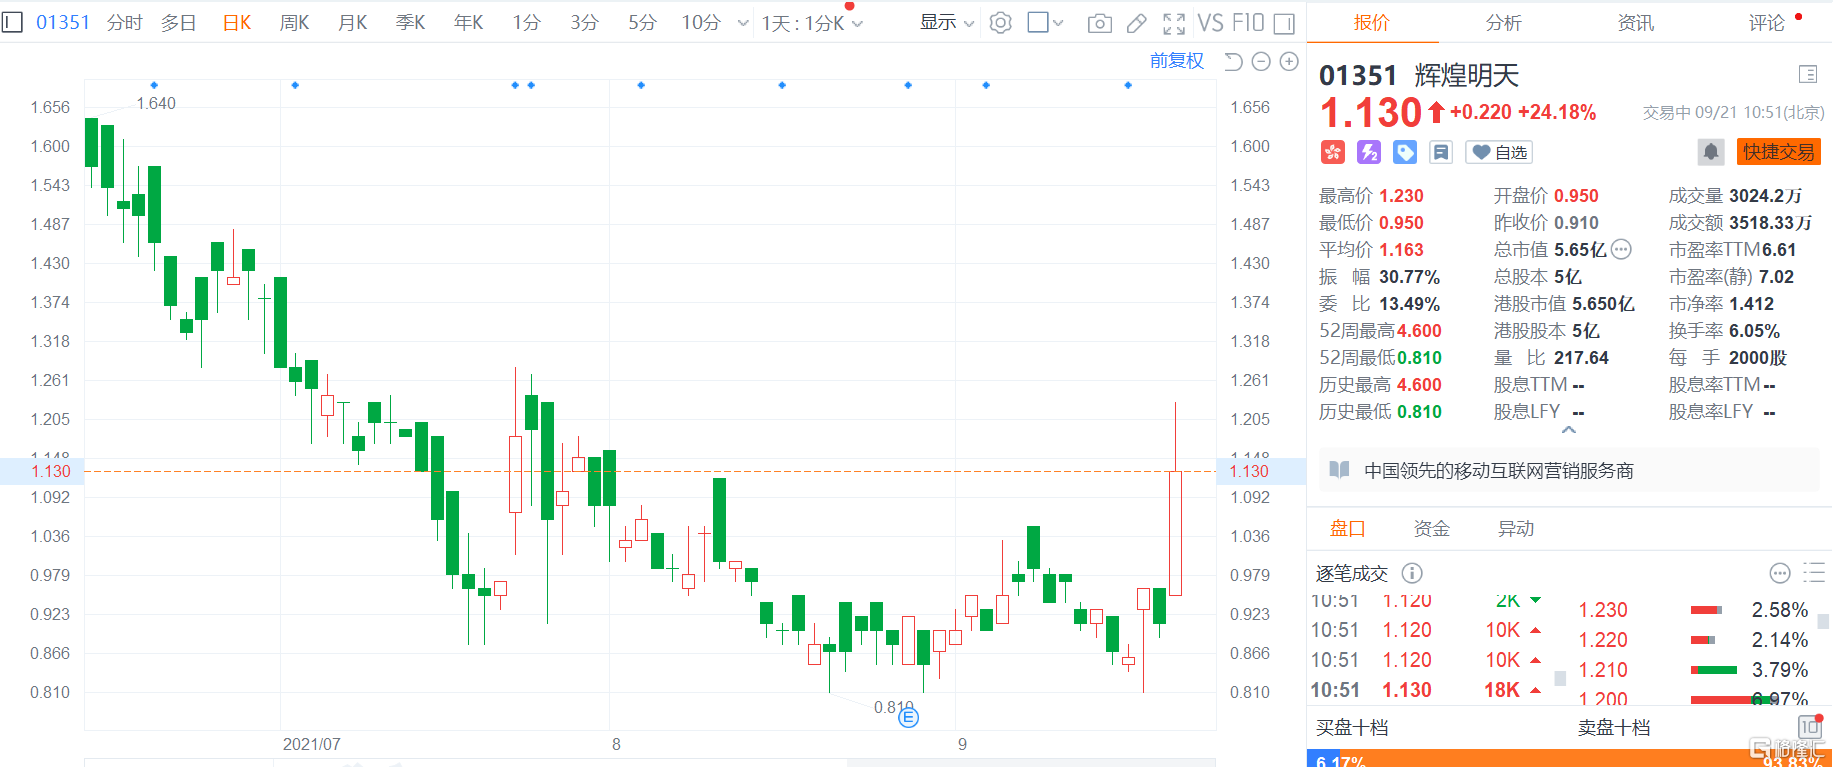Select the 周K weekly chart tab
The image size is (1833, 767).
(295, 22)
